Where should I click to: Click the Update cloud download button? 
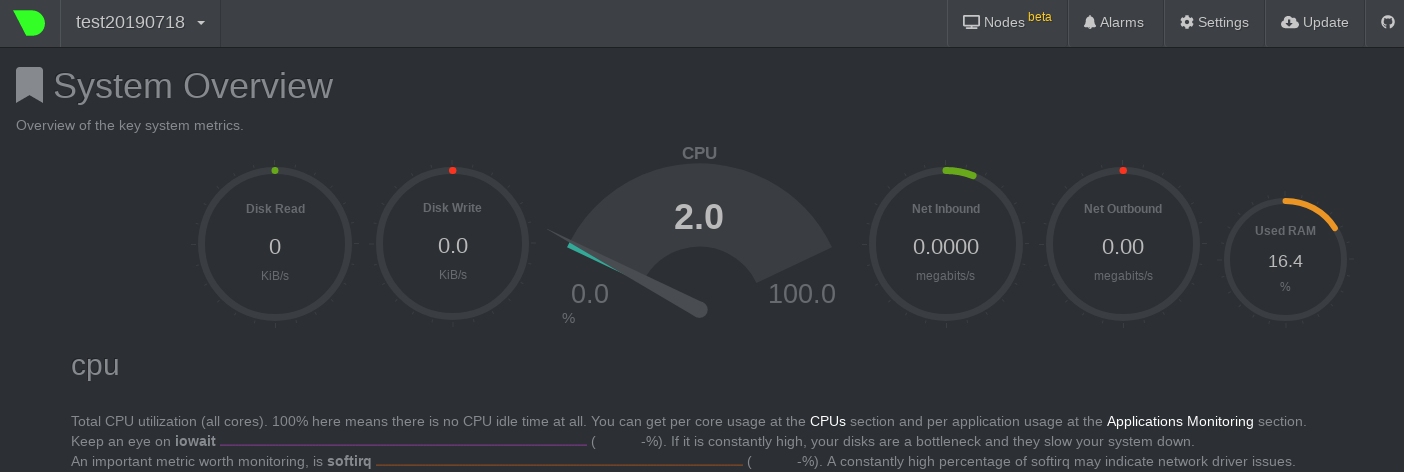click(1314, 22)
